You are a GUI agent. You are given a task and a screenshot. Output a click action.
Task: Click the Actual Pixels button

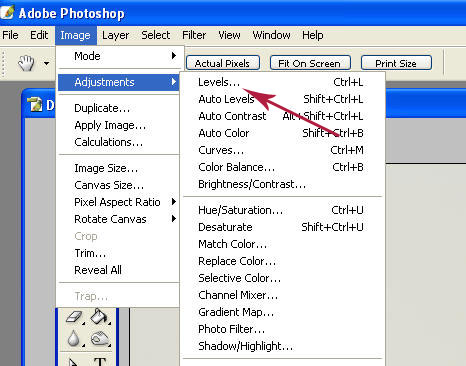[223, 63]
